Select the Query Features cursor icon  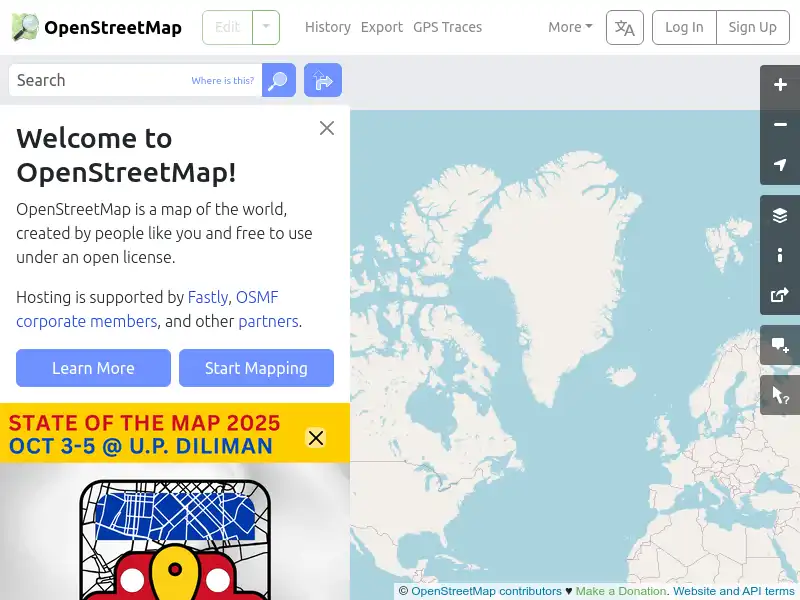click(779, 395)
